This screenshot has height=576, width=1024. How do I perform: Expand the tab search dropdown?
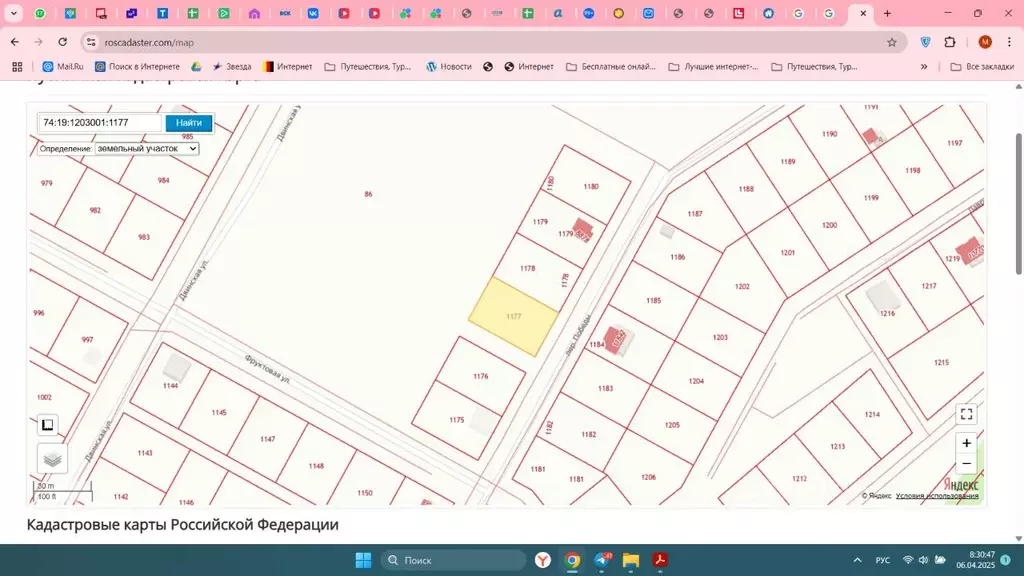(x=13, y=13)
